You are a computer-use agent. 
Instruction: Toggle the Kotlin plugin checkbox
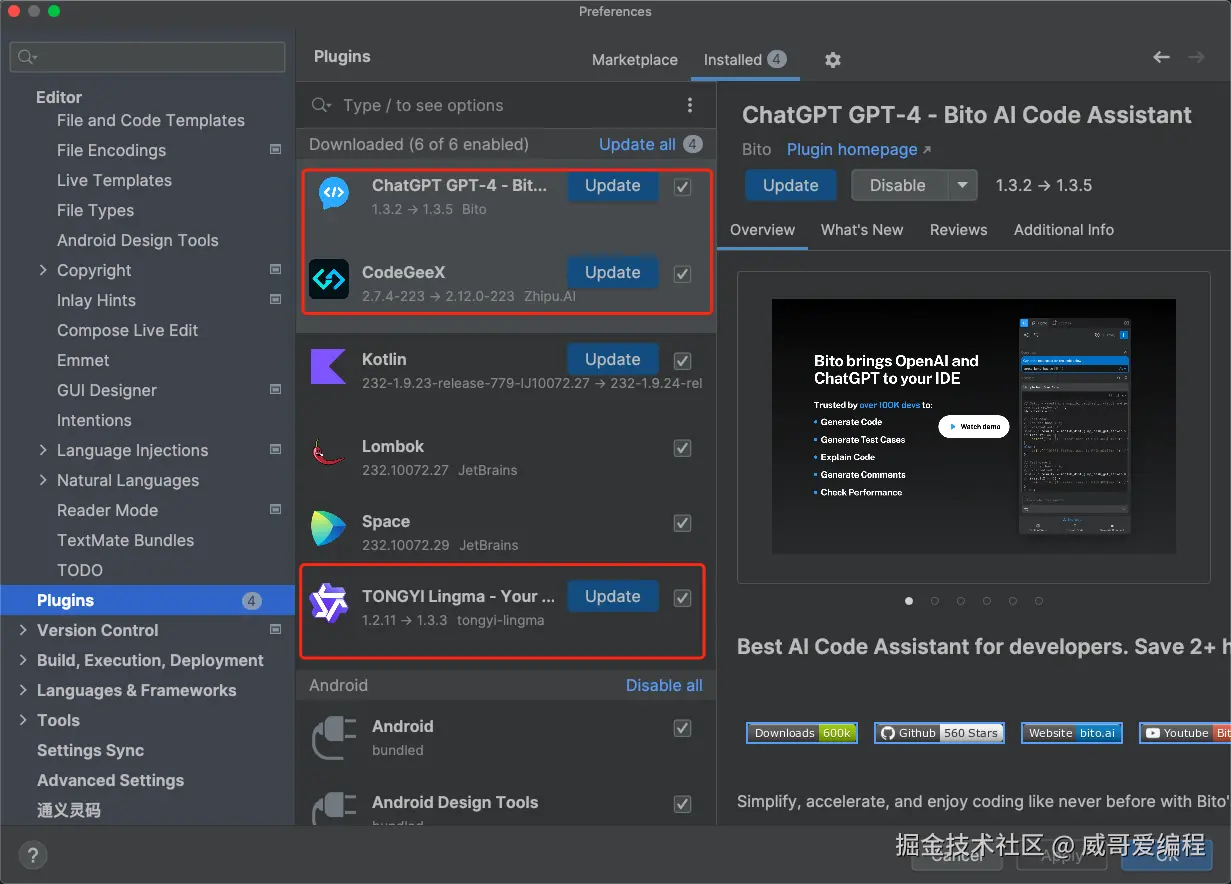pyautogui.click(x=683, y=361)
